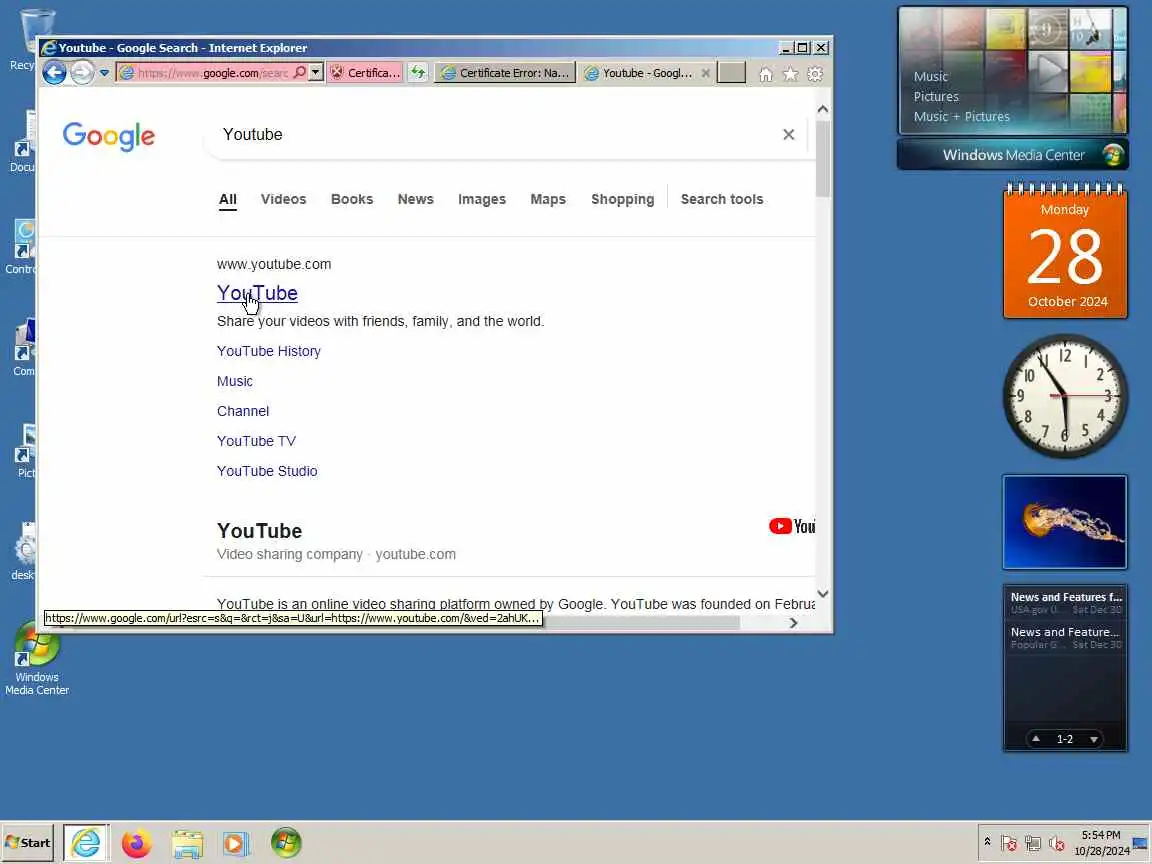Viewport: 1152px width, 864px height.
Task: Refresh the page using the refresh icon
Action: point(418,72)
